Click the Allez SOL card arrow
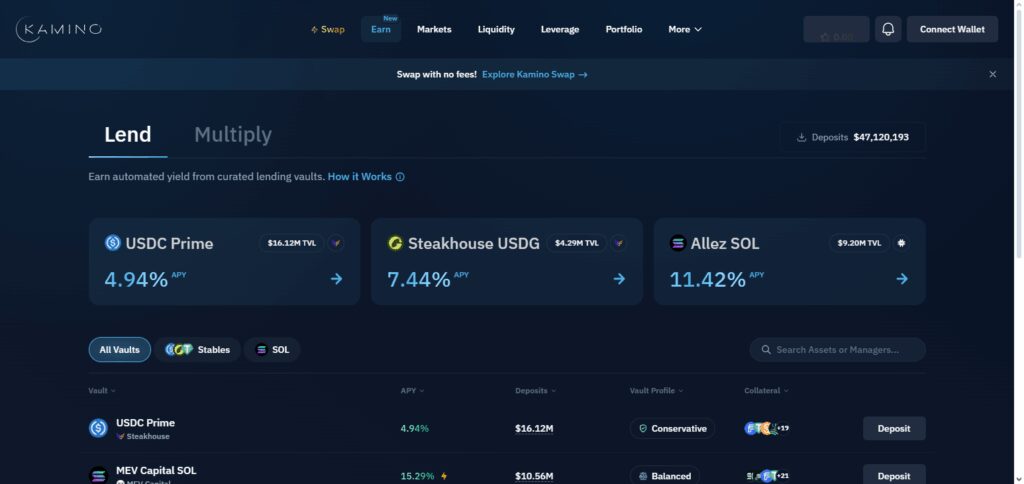This screenshot has height=484, width=1024. coord(902,279)
